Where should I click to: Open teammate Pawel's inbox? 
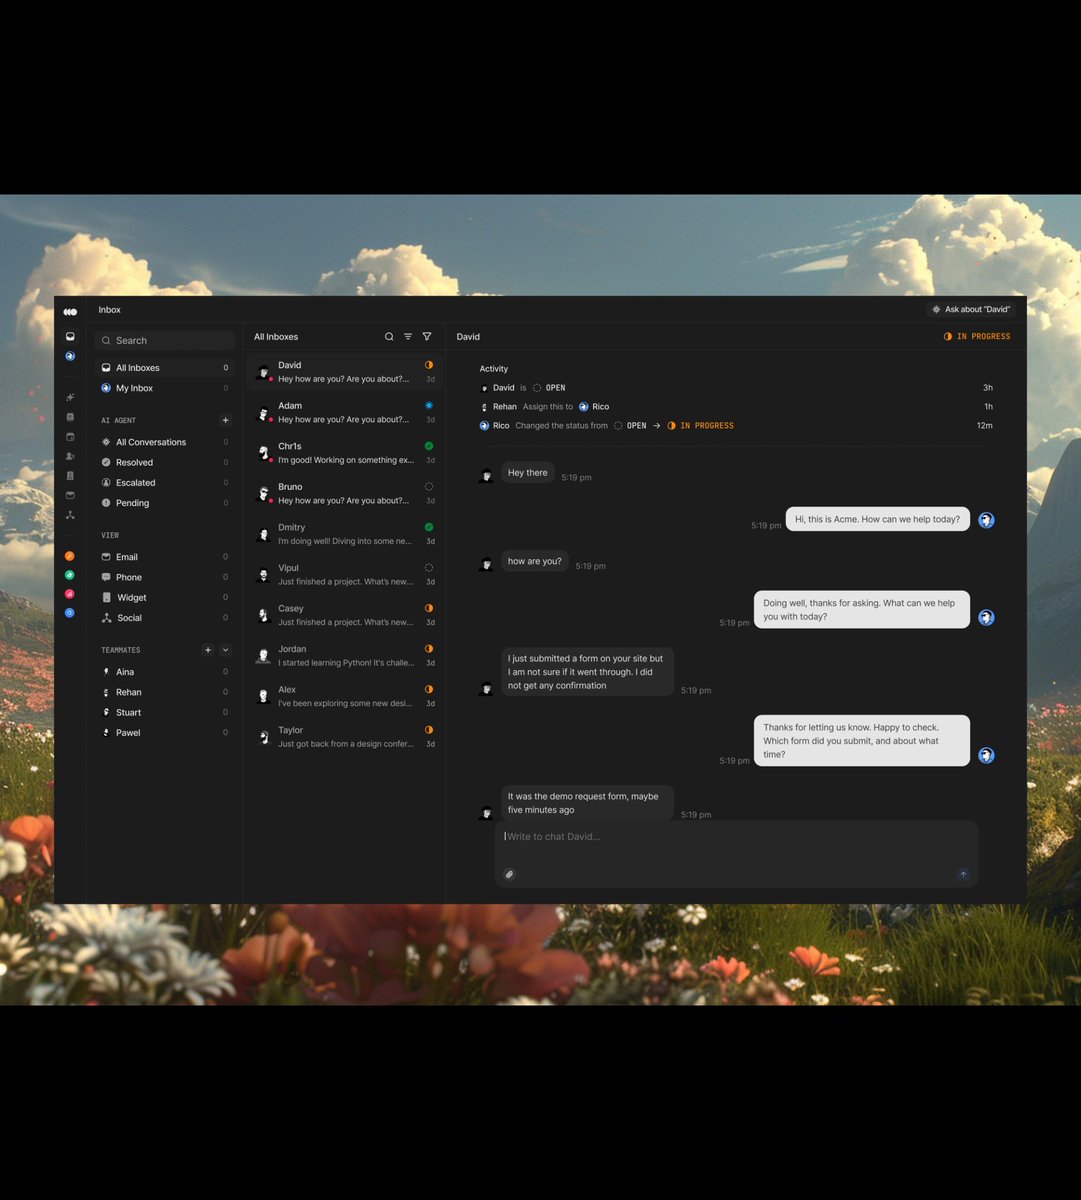pyautogui.click(x=165, y=733)
